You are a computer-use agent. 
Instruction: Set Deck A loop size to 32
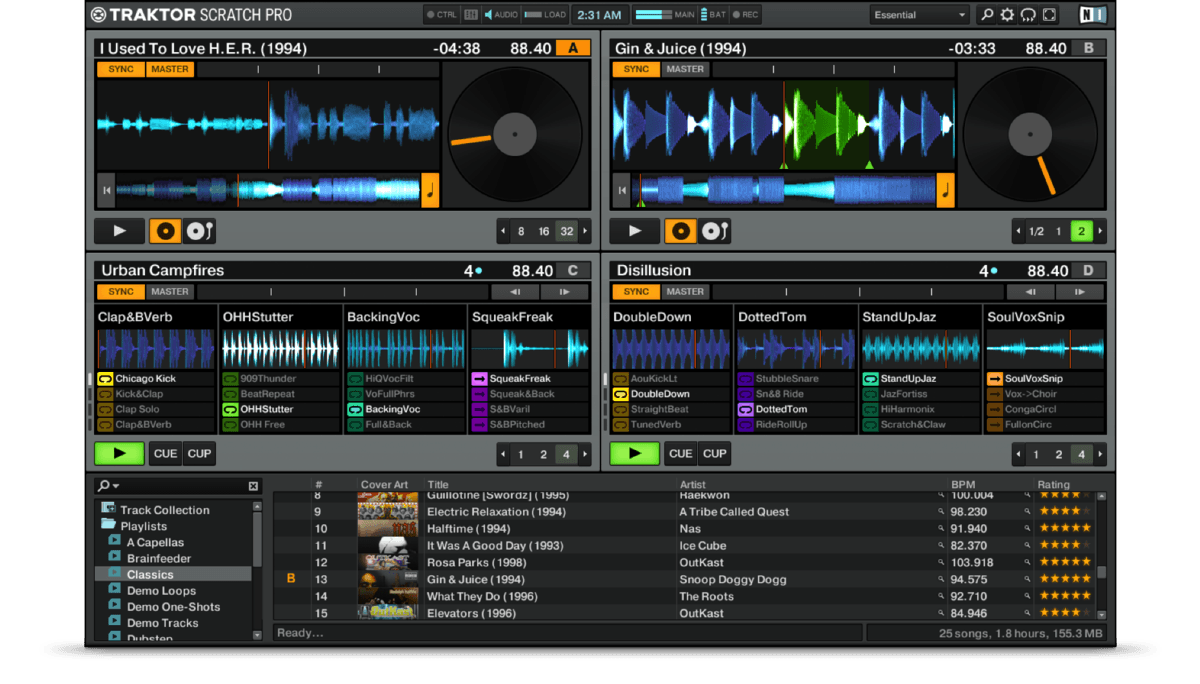[x=567, y=231]
